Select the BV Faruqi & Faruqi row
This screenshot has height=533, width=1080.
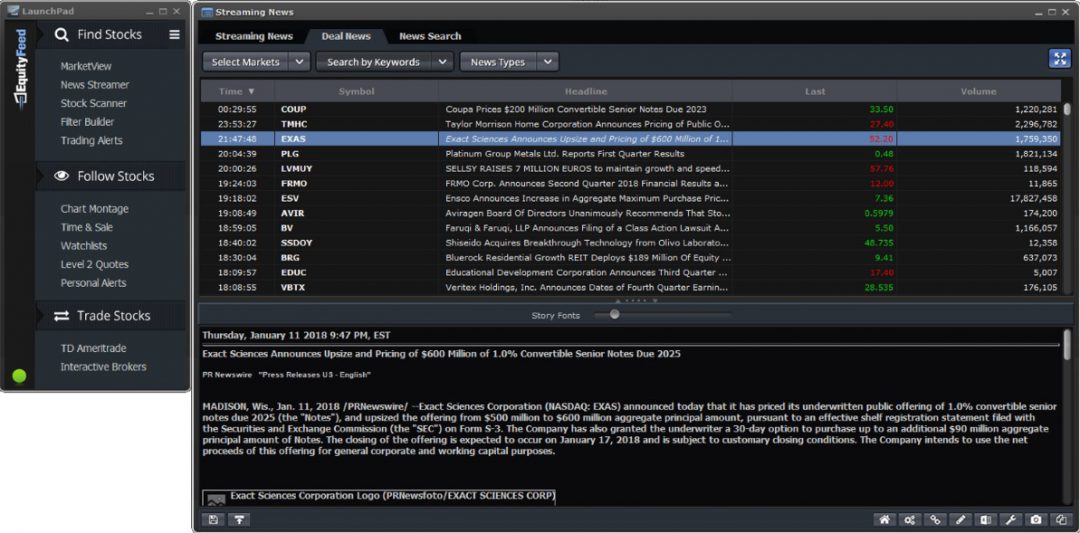point(631,228)
